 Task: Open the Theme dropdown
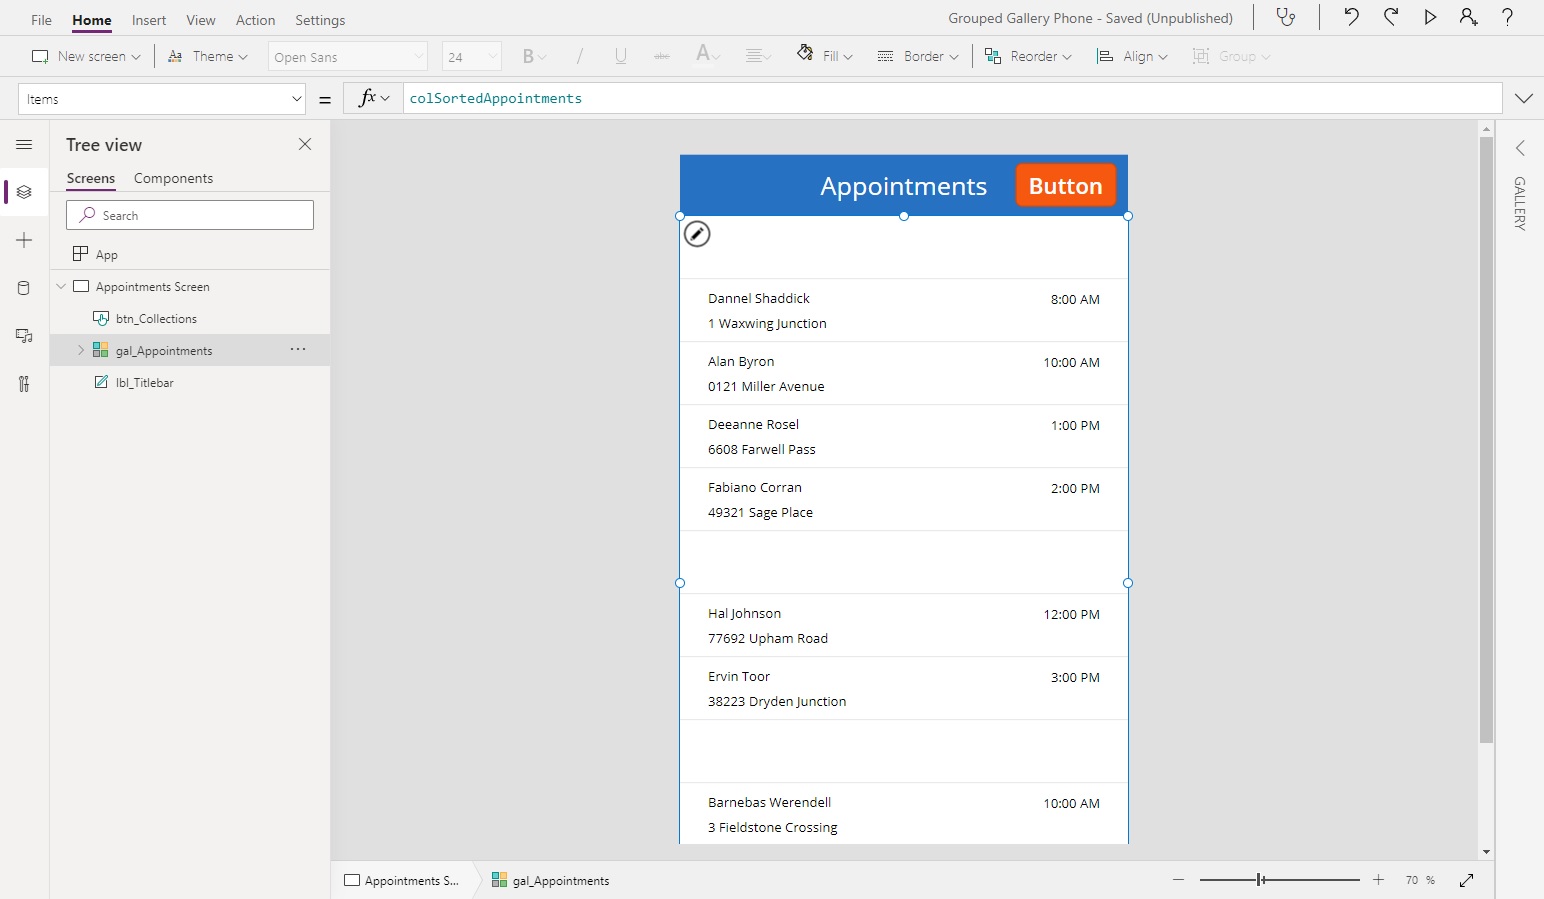208,57
